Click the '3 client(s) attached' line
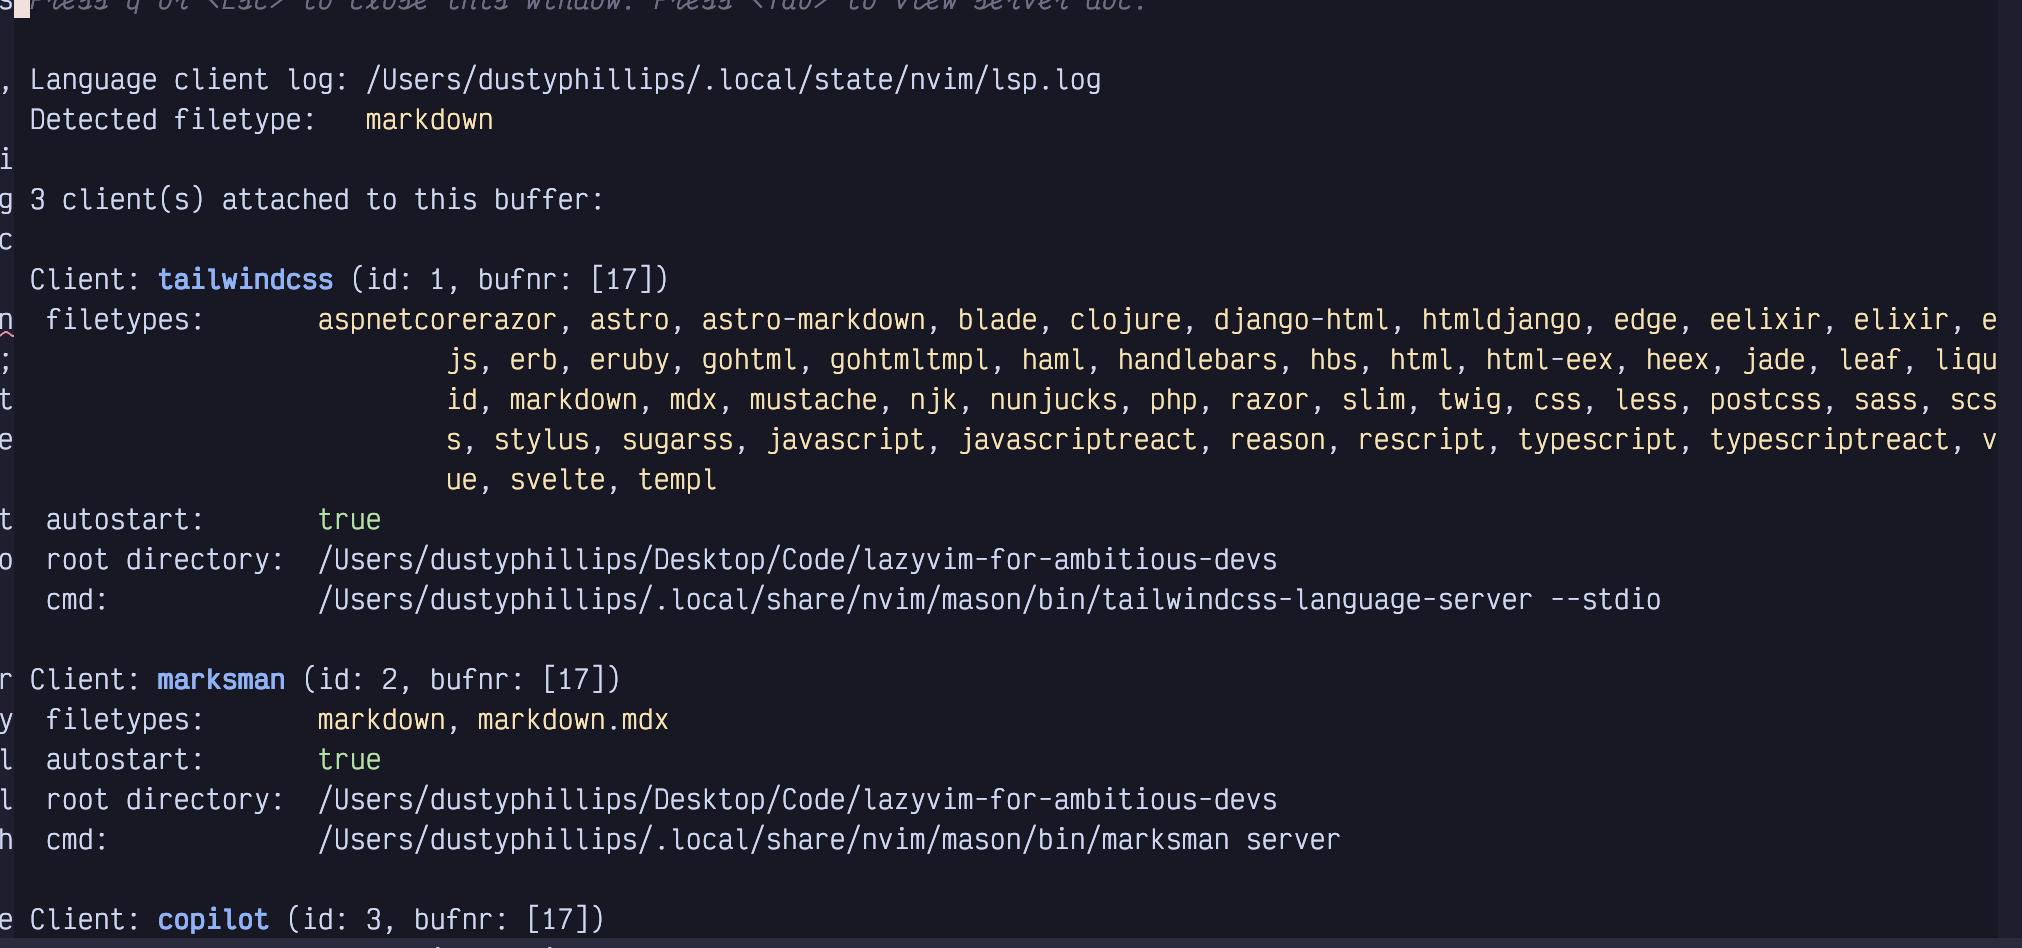This screenshot has width=2022, height=948. 317,200
